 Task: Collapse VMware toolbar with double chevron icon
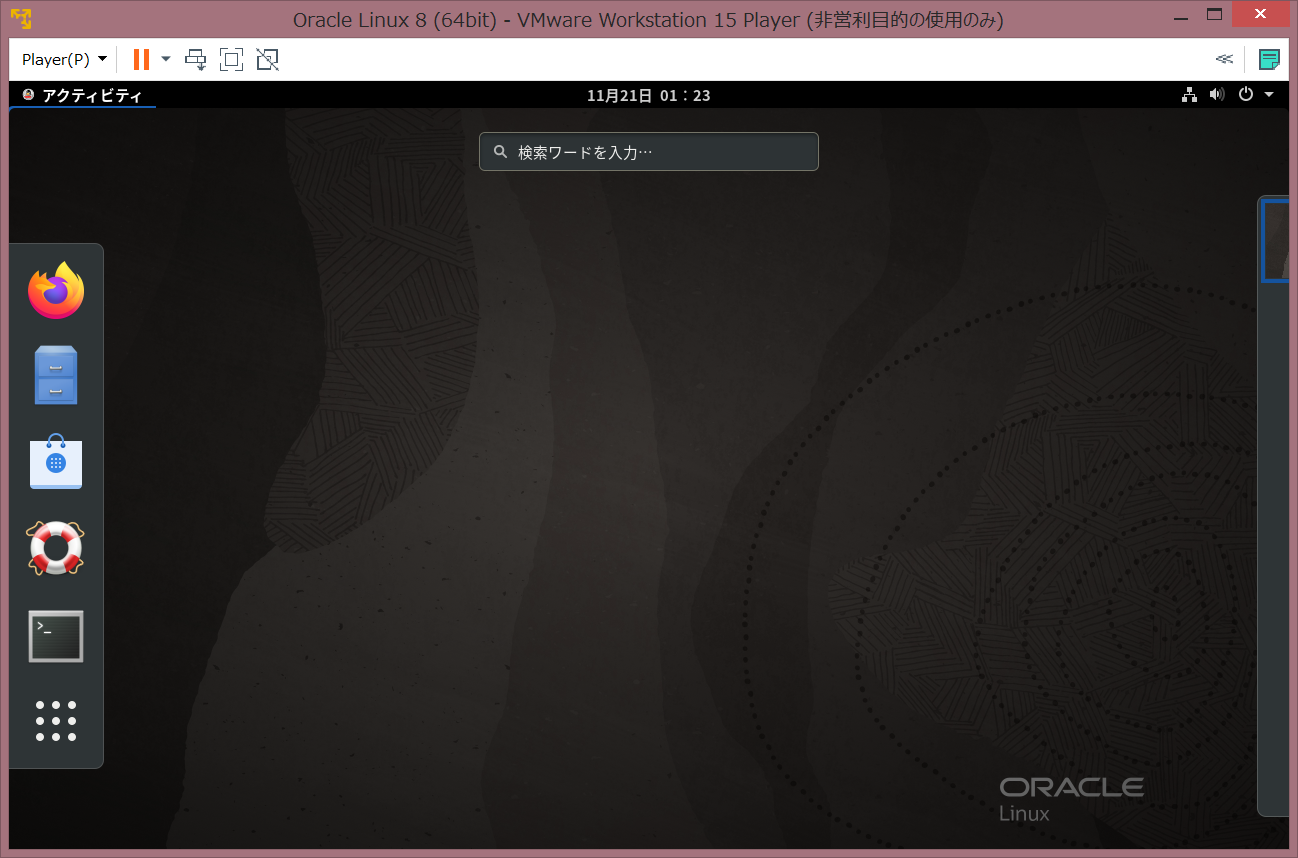point(1224,59)
